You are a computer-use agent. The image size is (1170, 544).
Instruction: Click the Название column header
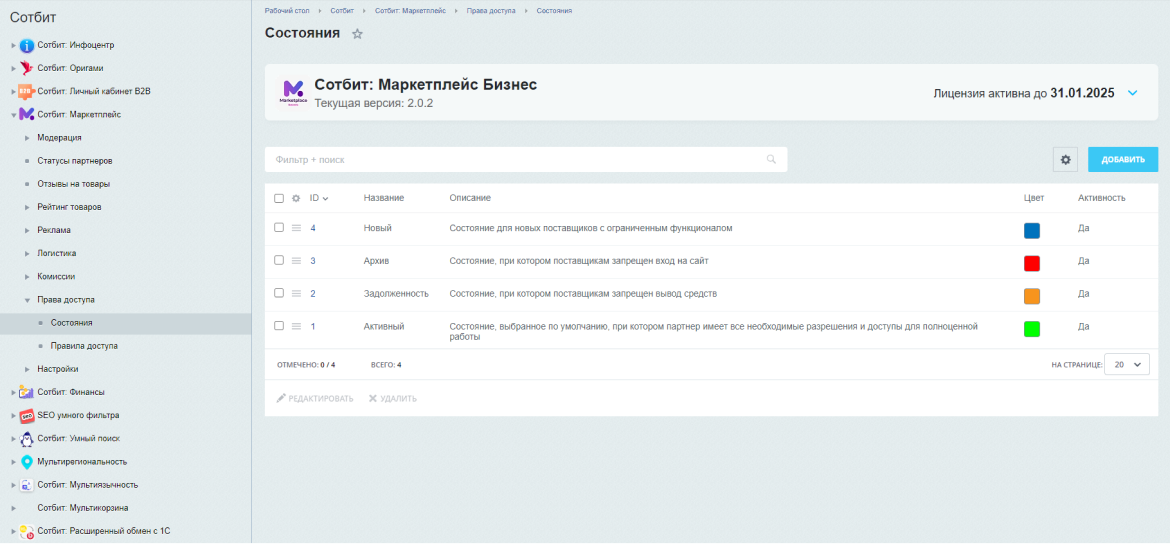tap(384, 198)
